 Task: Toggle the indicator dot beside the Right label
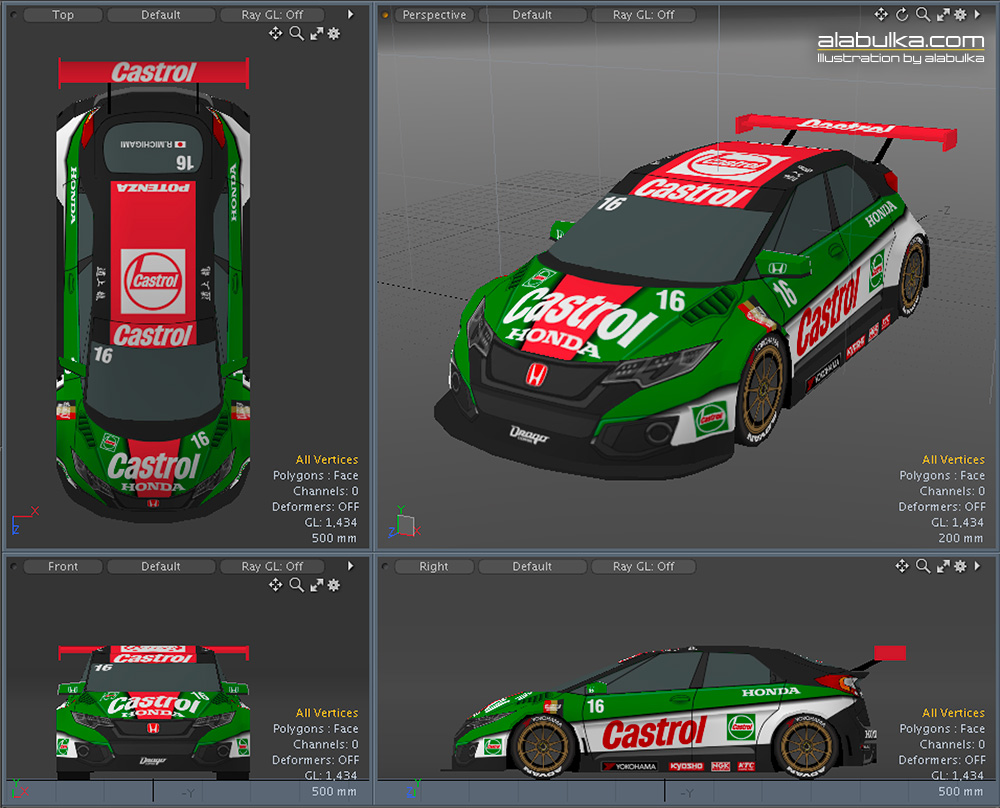pos(385,566)
